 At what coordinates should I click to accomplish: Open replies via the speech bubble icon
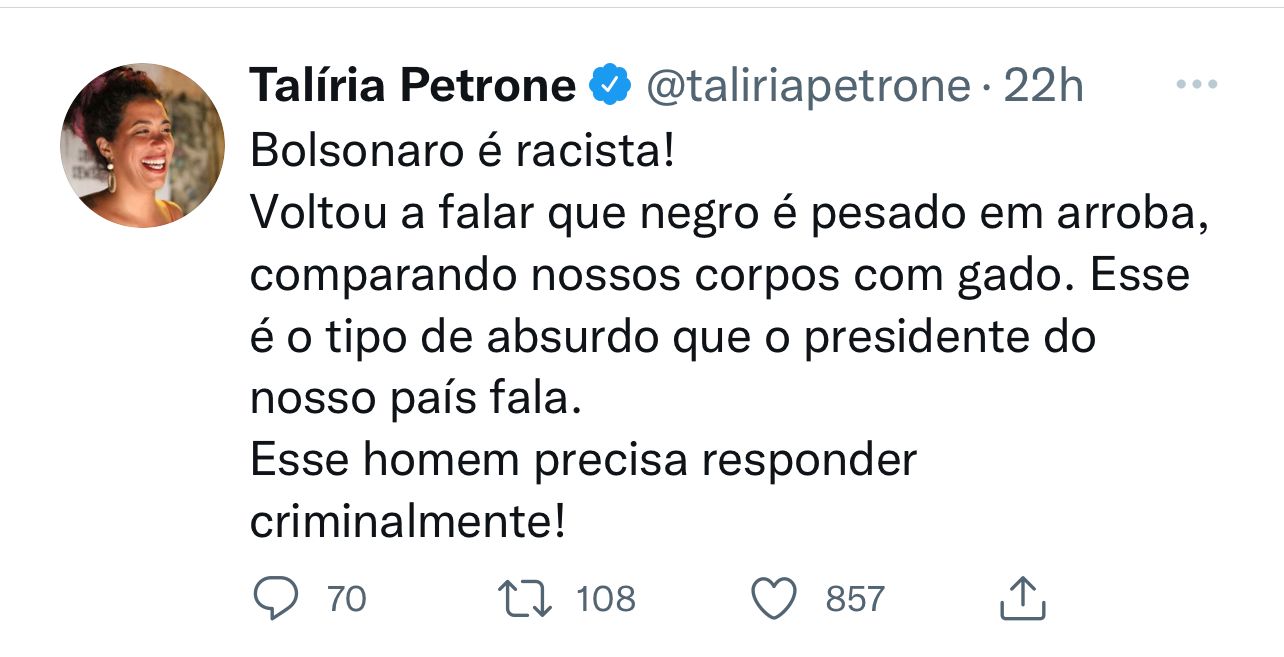coord(275,599)
